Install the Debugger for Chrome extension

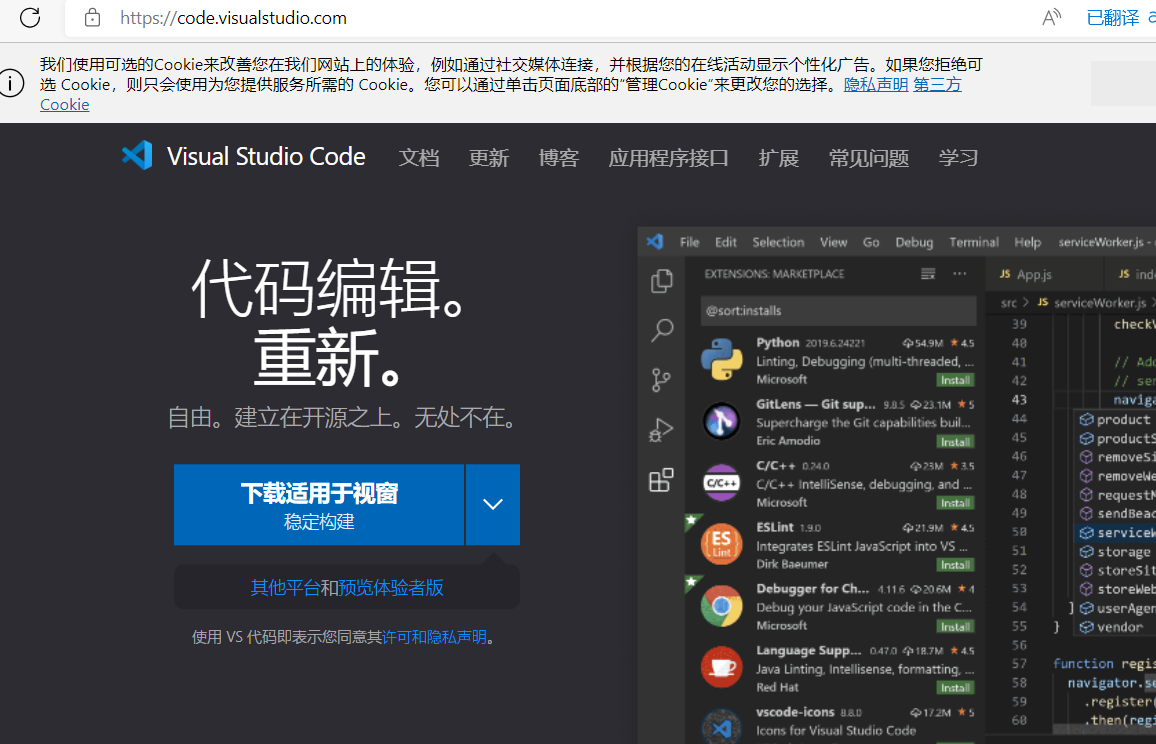955,627
